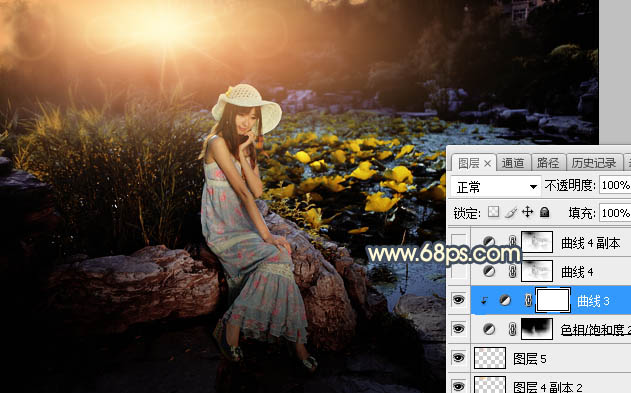Switch to the 历史记录 tab
The height and width of the screenshot is (393, 631).
coord(594,163)
